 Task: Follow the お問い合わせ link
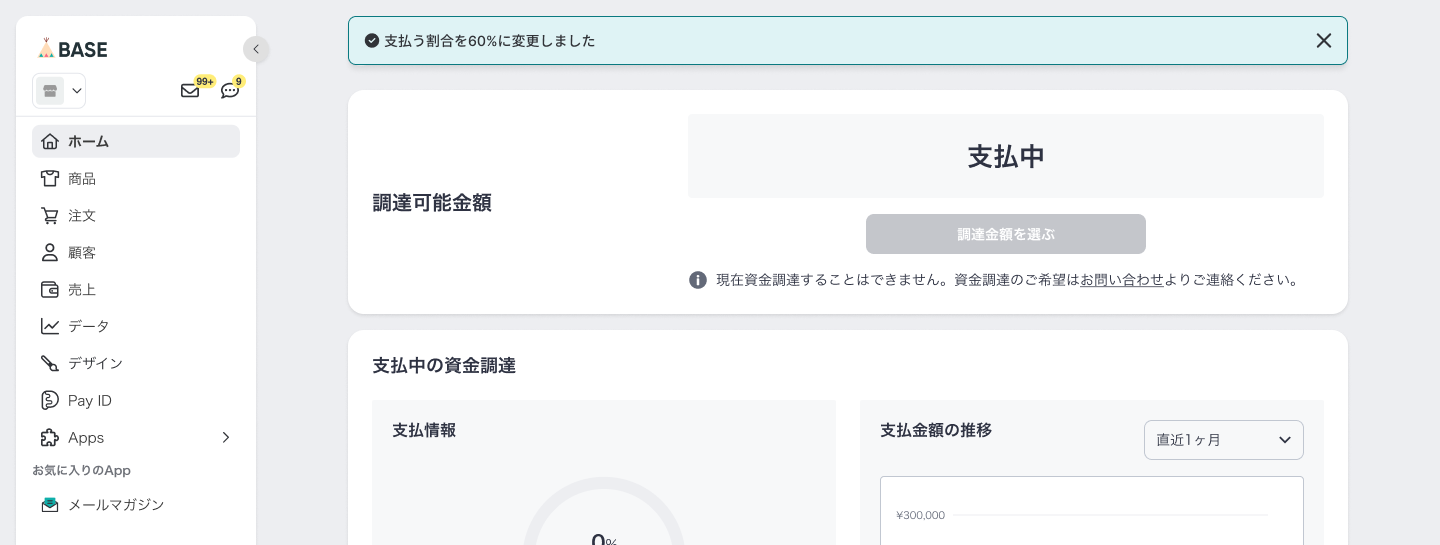click(x=1121, y=280)
